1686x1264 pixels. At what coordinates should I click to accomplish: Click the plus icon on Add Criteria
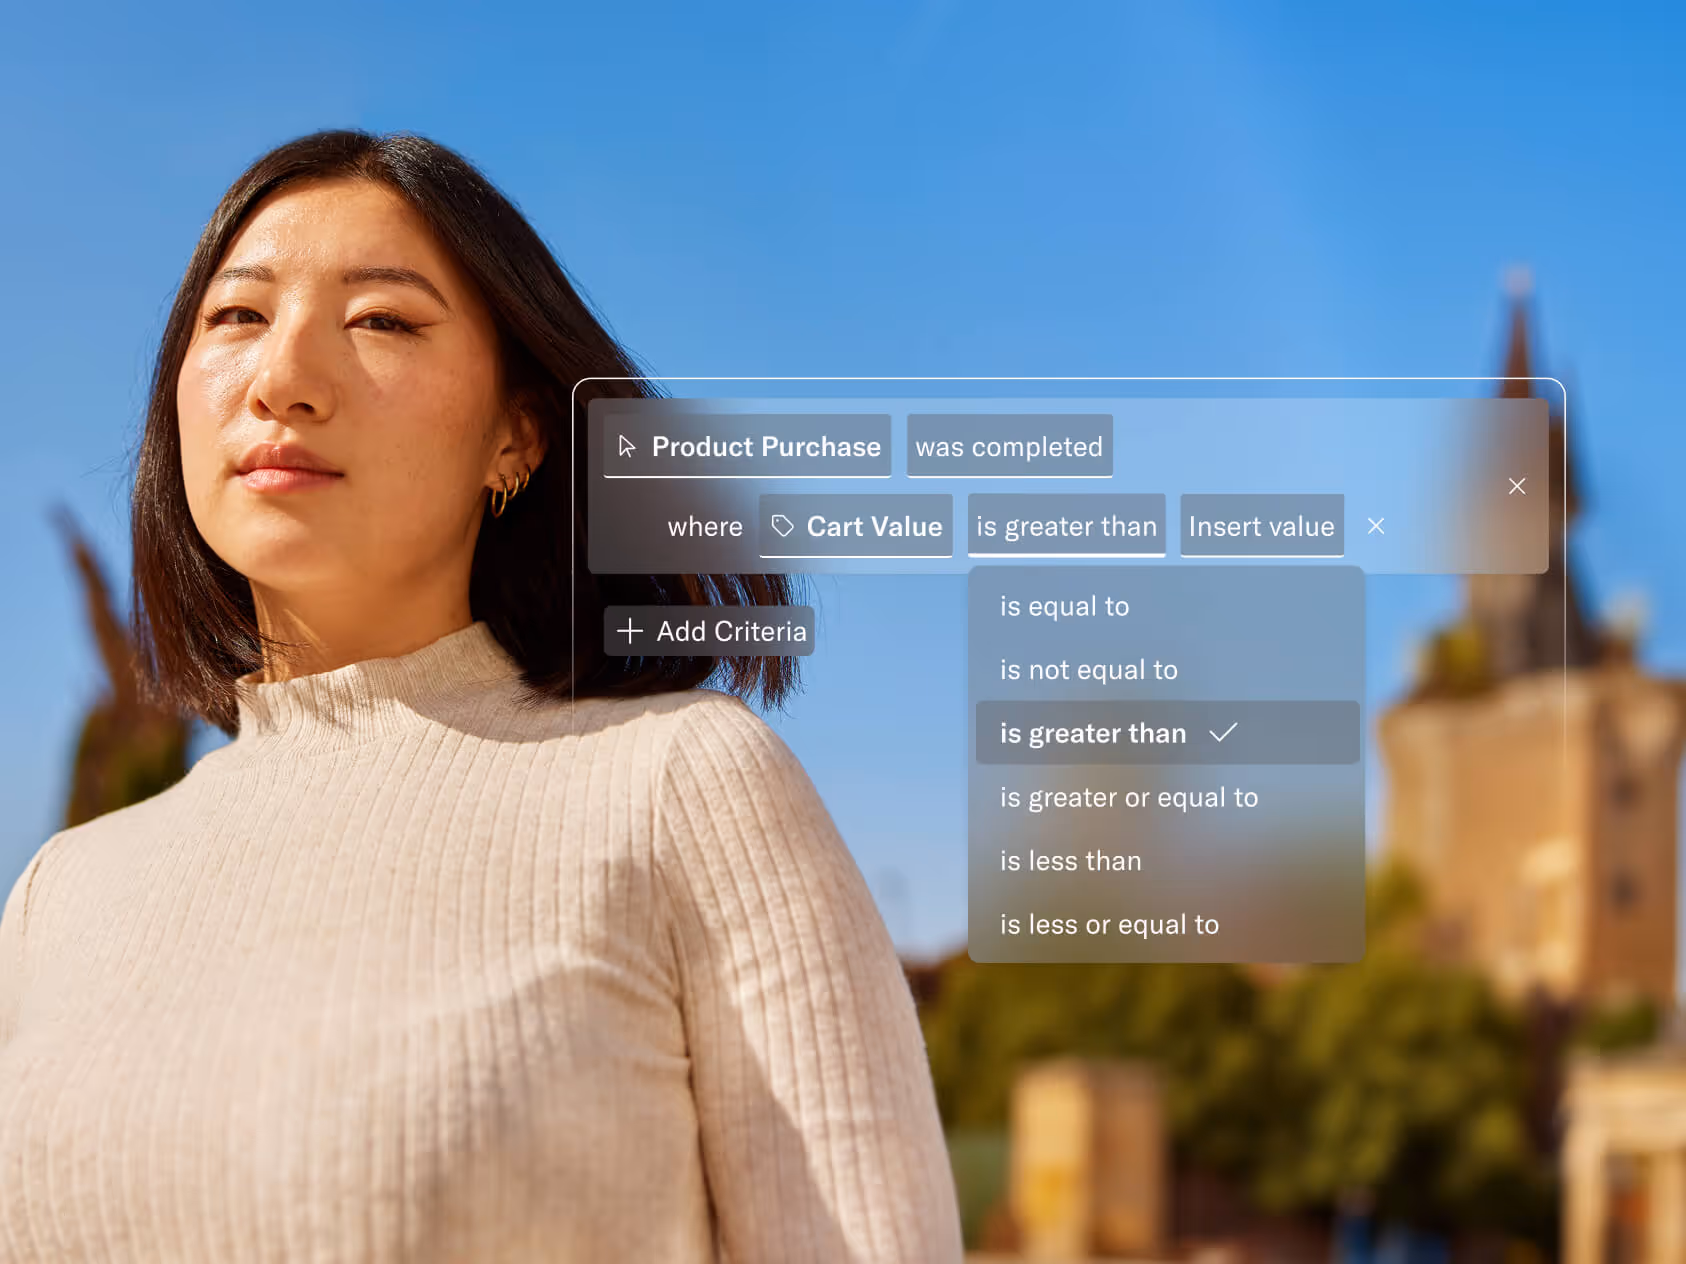629,631
